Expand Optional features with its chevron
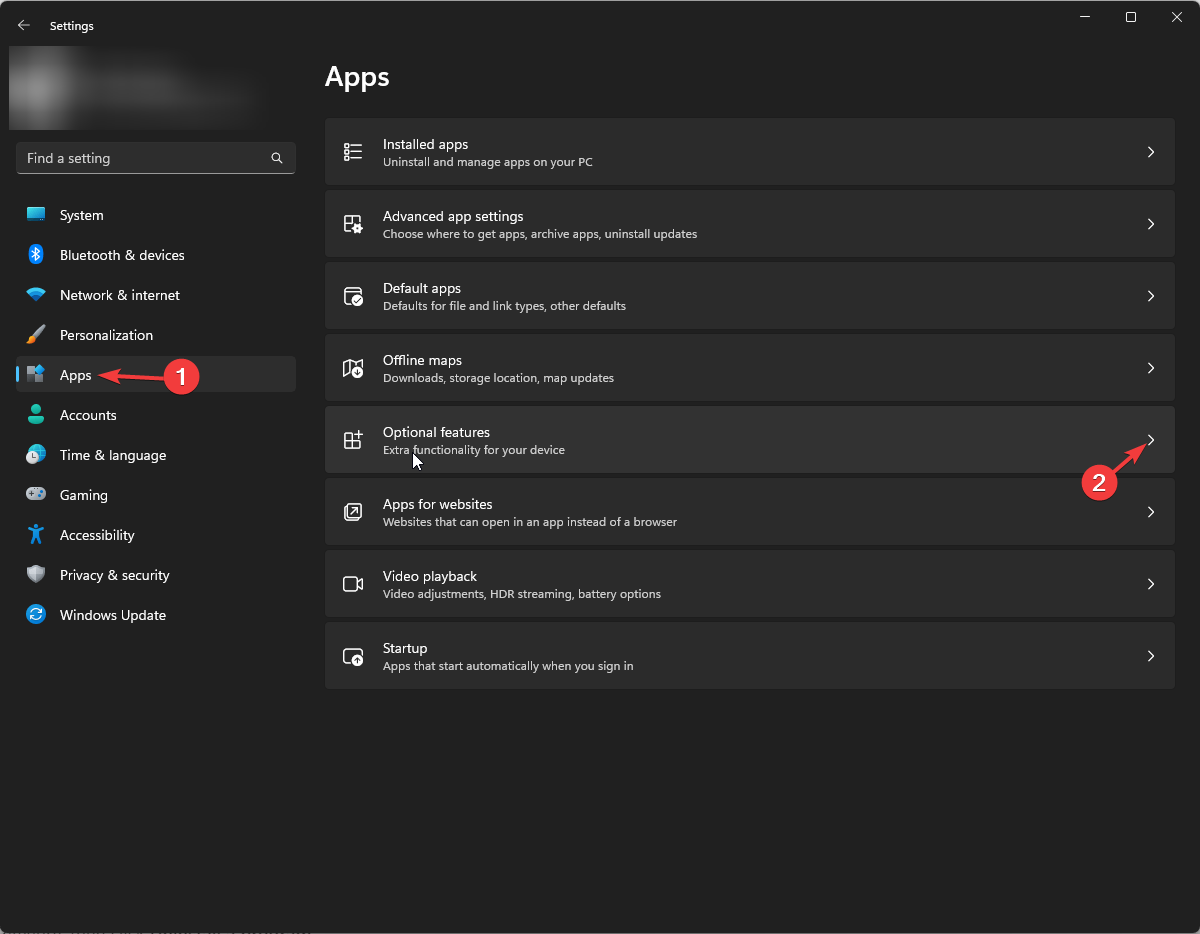 pyautogui.click(x=1151, y=440)
